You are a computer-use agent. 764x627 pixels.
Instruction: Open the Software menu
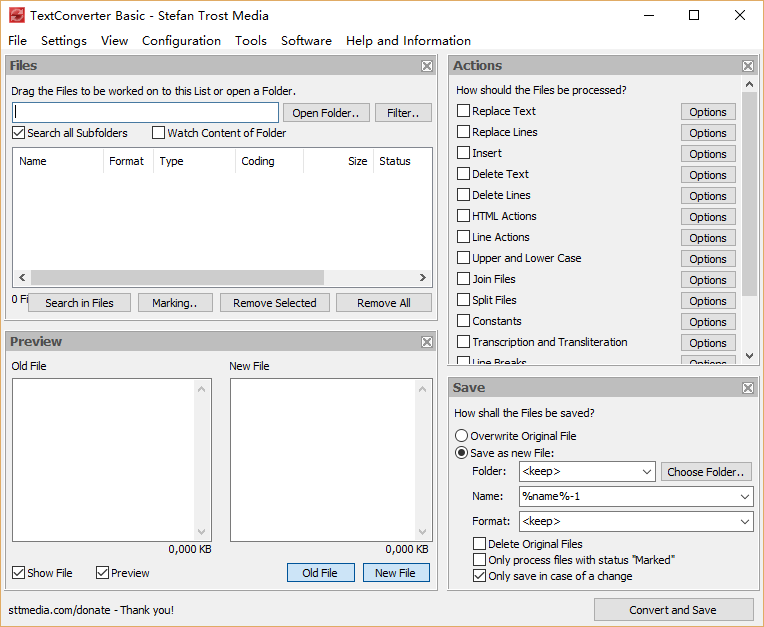pos(306,40)
